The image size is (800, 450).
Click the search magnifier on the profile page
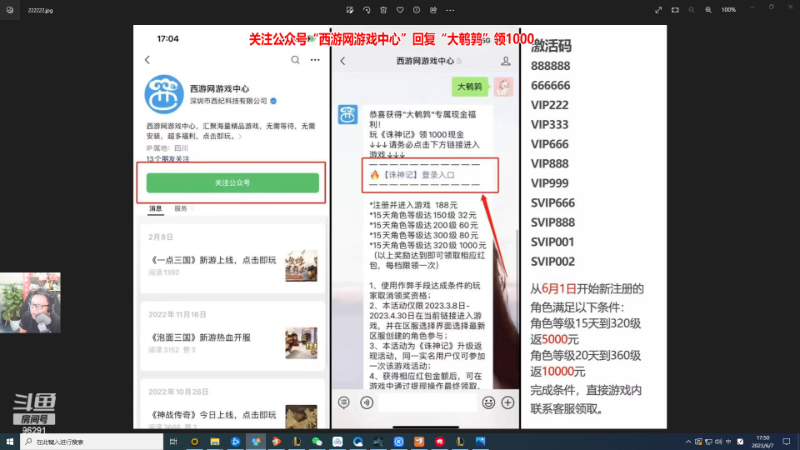[295, 60]
